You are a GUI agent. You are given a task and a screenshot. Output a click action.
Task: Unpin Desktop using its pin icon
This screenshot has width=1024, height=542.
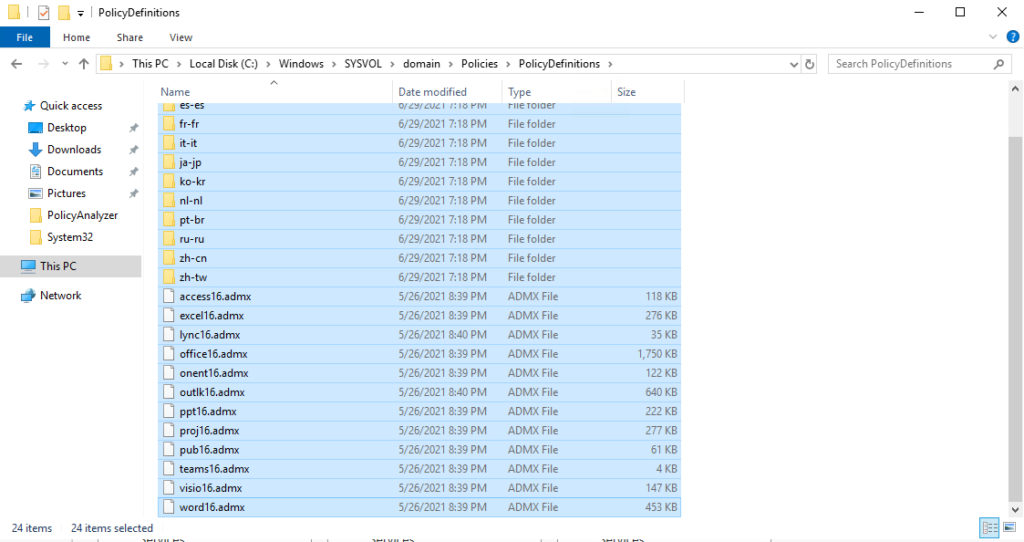tap(133, 128)
